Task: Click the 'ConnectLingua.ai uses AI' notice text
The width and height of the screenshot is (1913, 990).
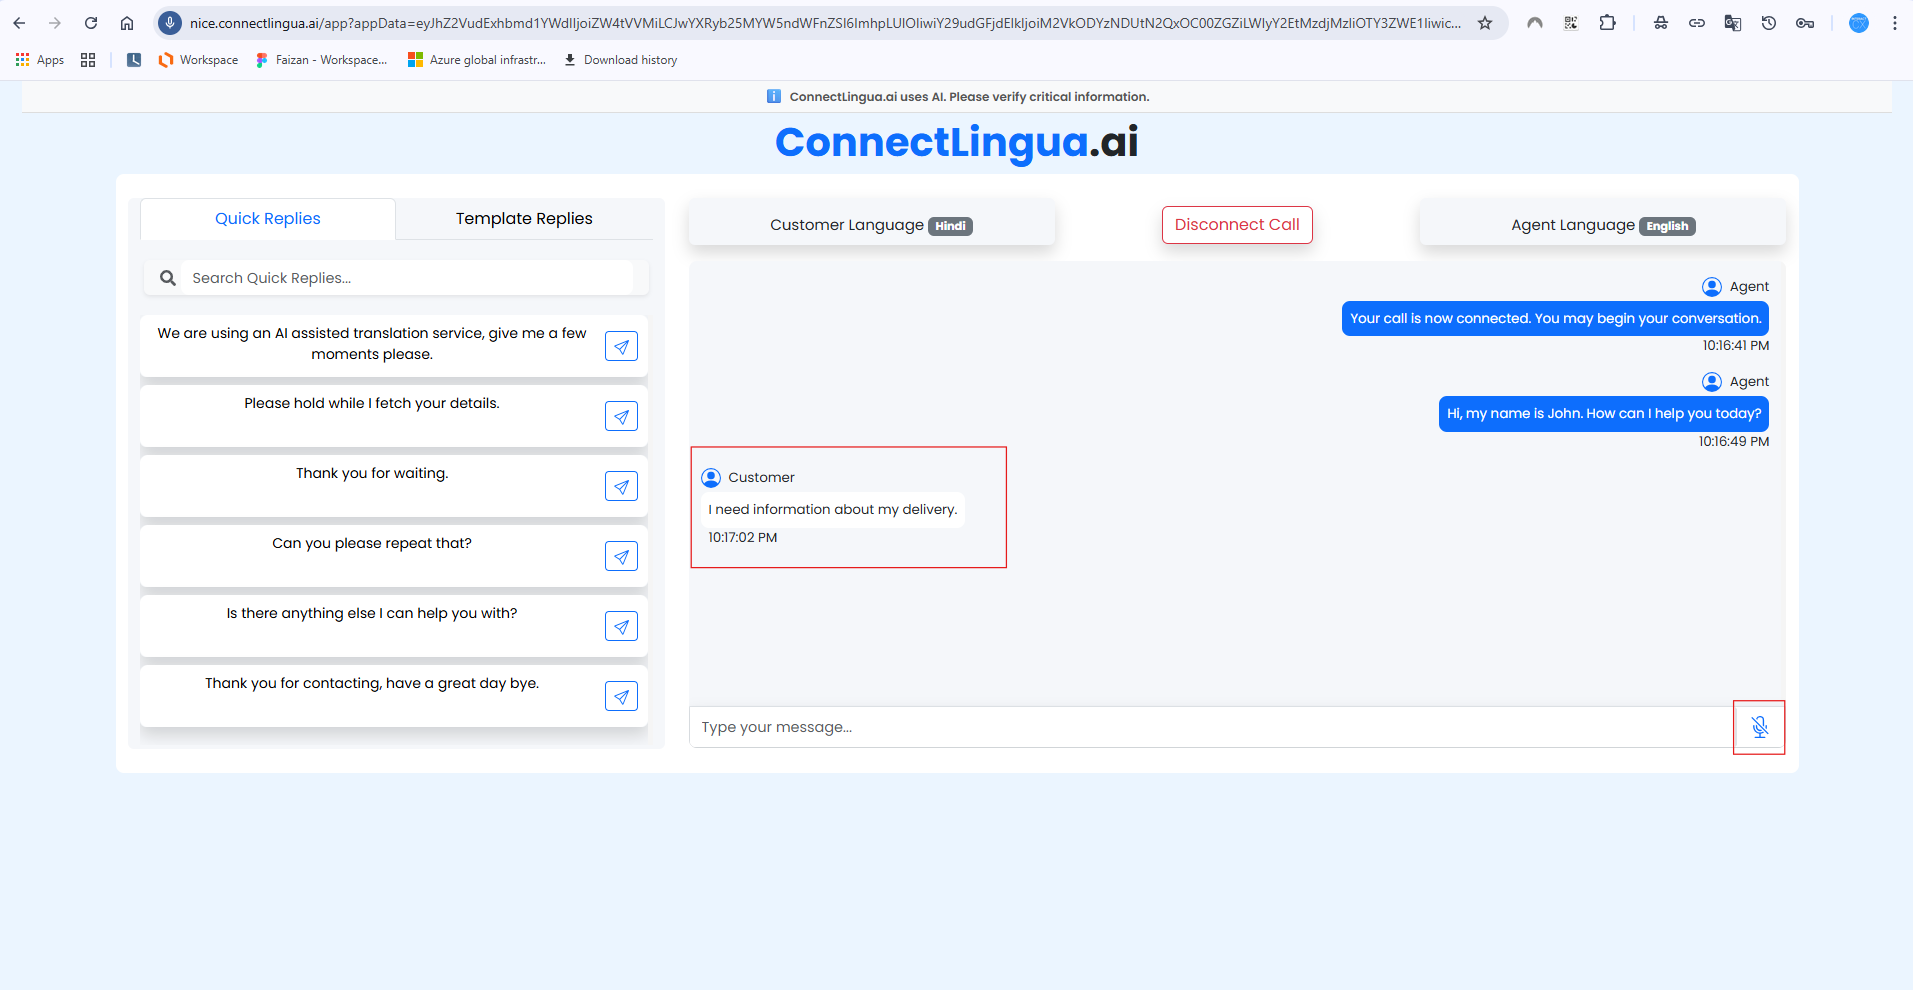Action: click(x=969, y=97)
